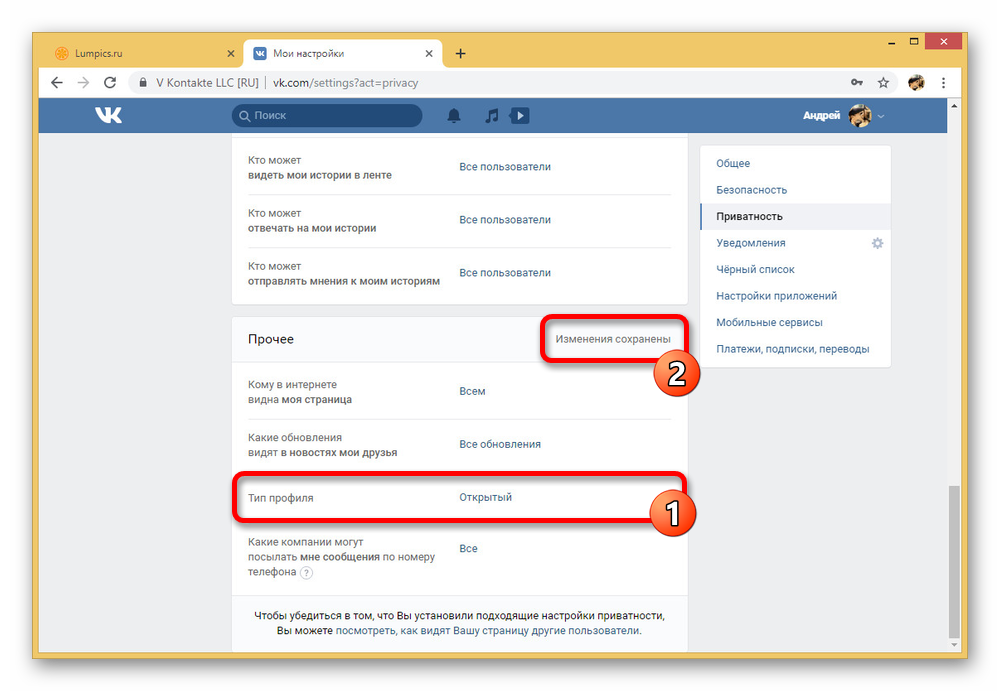Select Чёрный список in the settings menu
The image size is (1000, 691).
coord(755,269)
